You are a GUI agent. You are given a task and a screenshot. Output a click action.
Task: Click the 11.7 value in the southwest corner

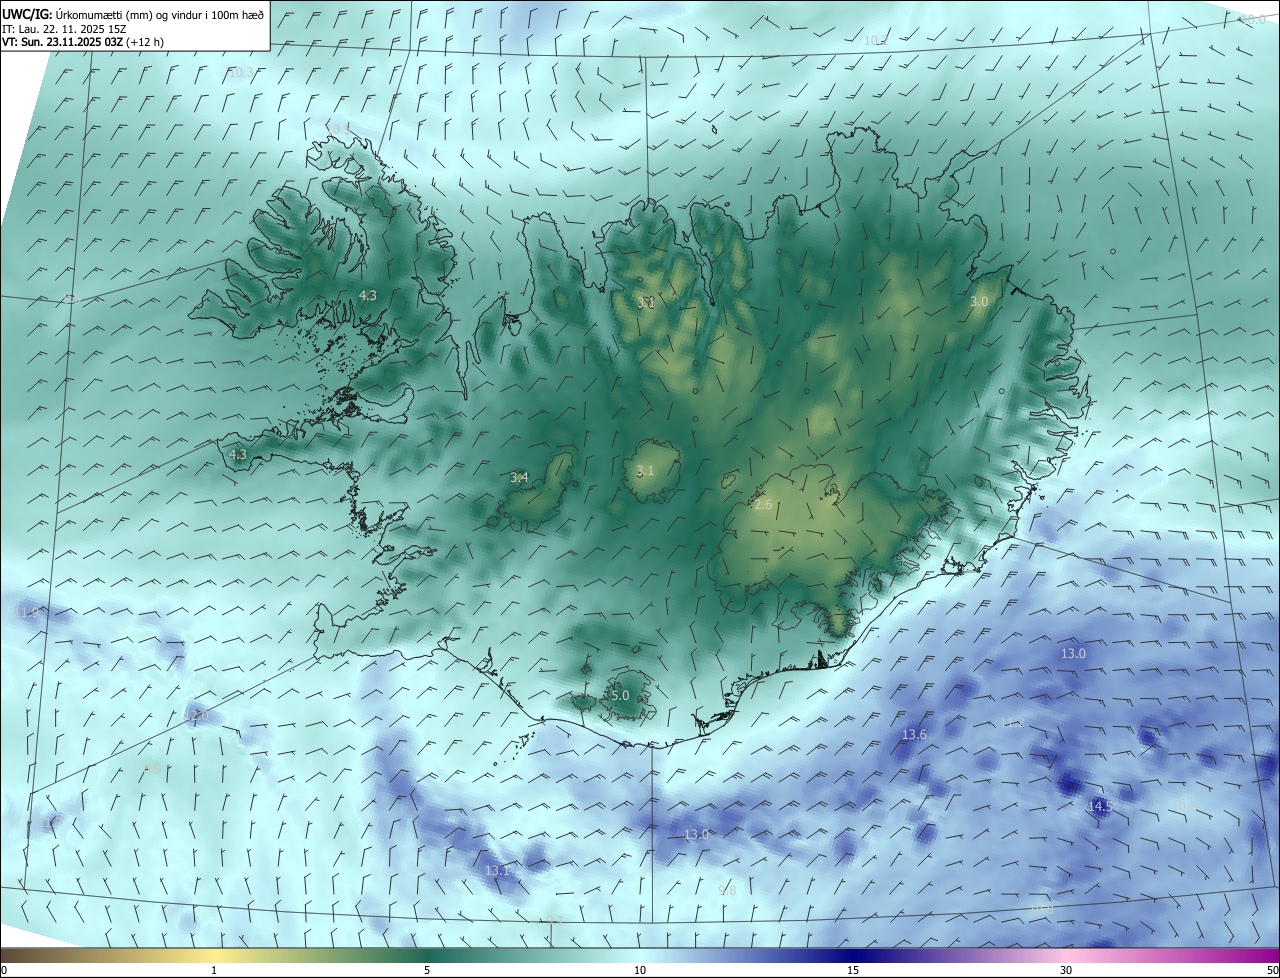click(x=51, y=821)
